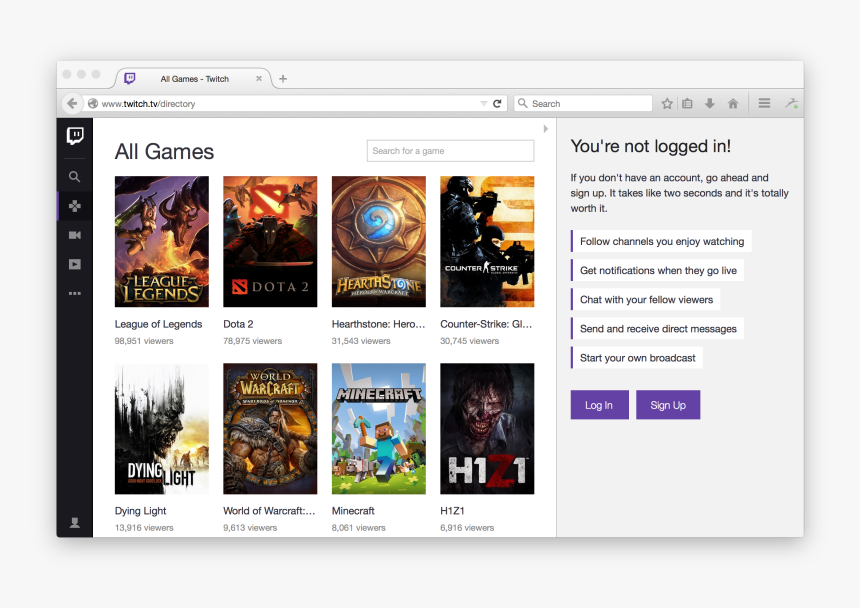
Task: Select the games controller sidebar icon
Action: 75,206
